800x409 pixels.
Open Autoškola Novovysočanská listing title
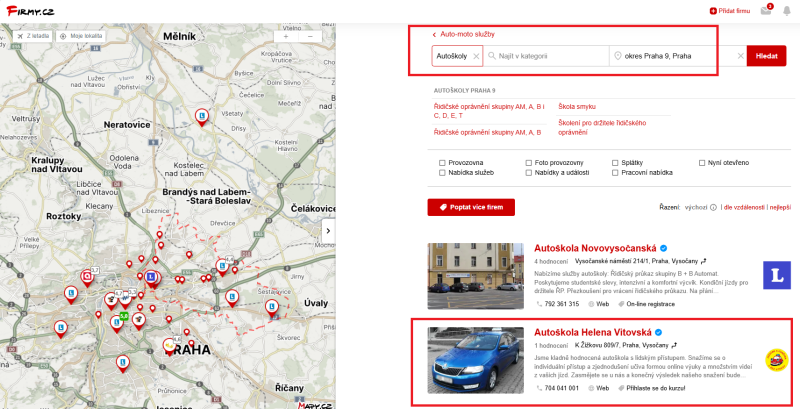[x=595, y=248]
